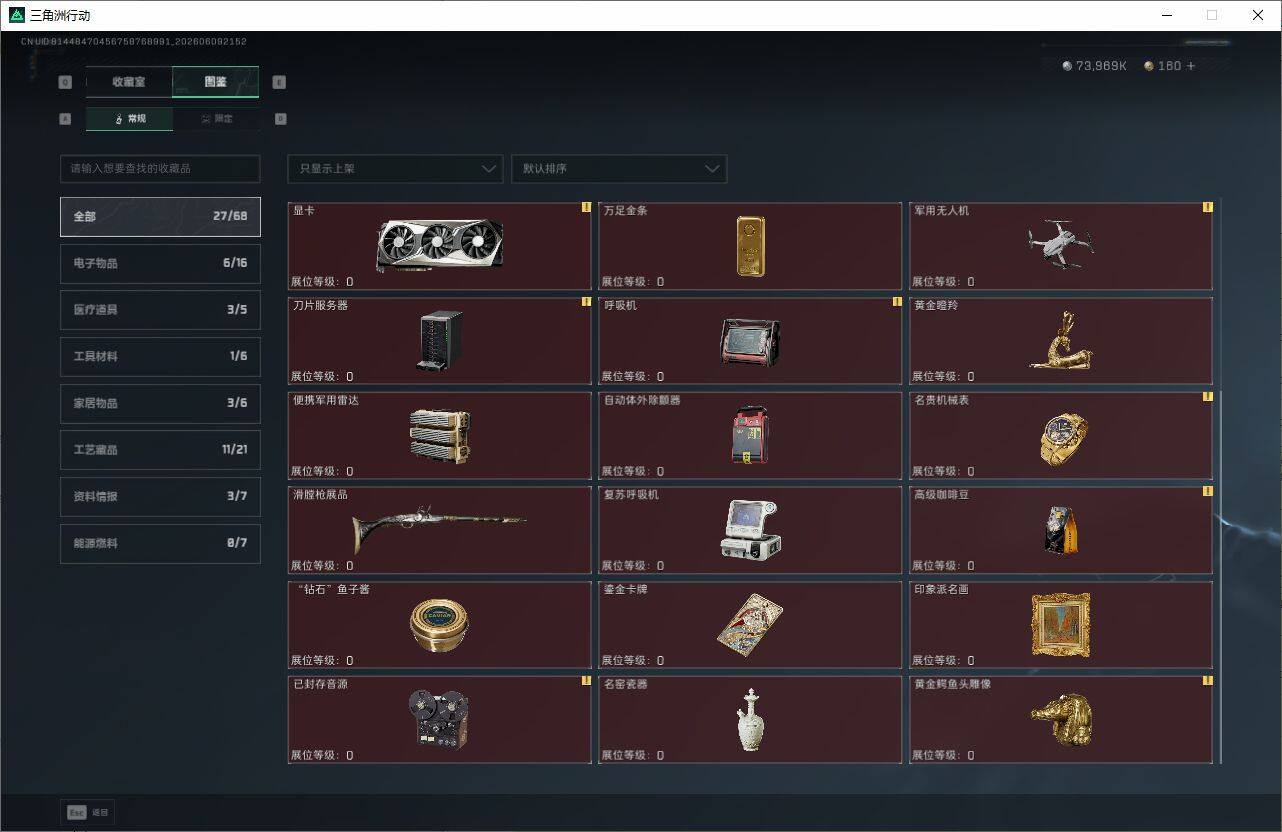
Task: Click the yellow alert badge on 刀片服务器
Action: (x=586, y=302)
